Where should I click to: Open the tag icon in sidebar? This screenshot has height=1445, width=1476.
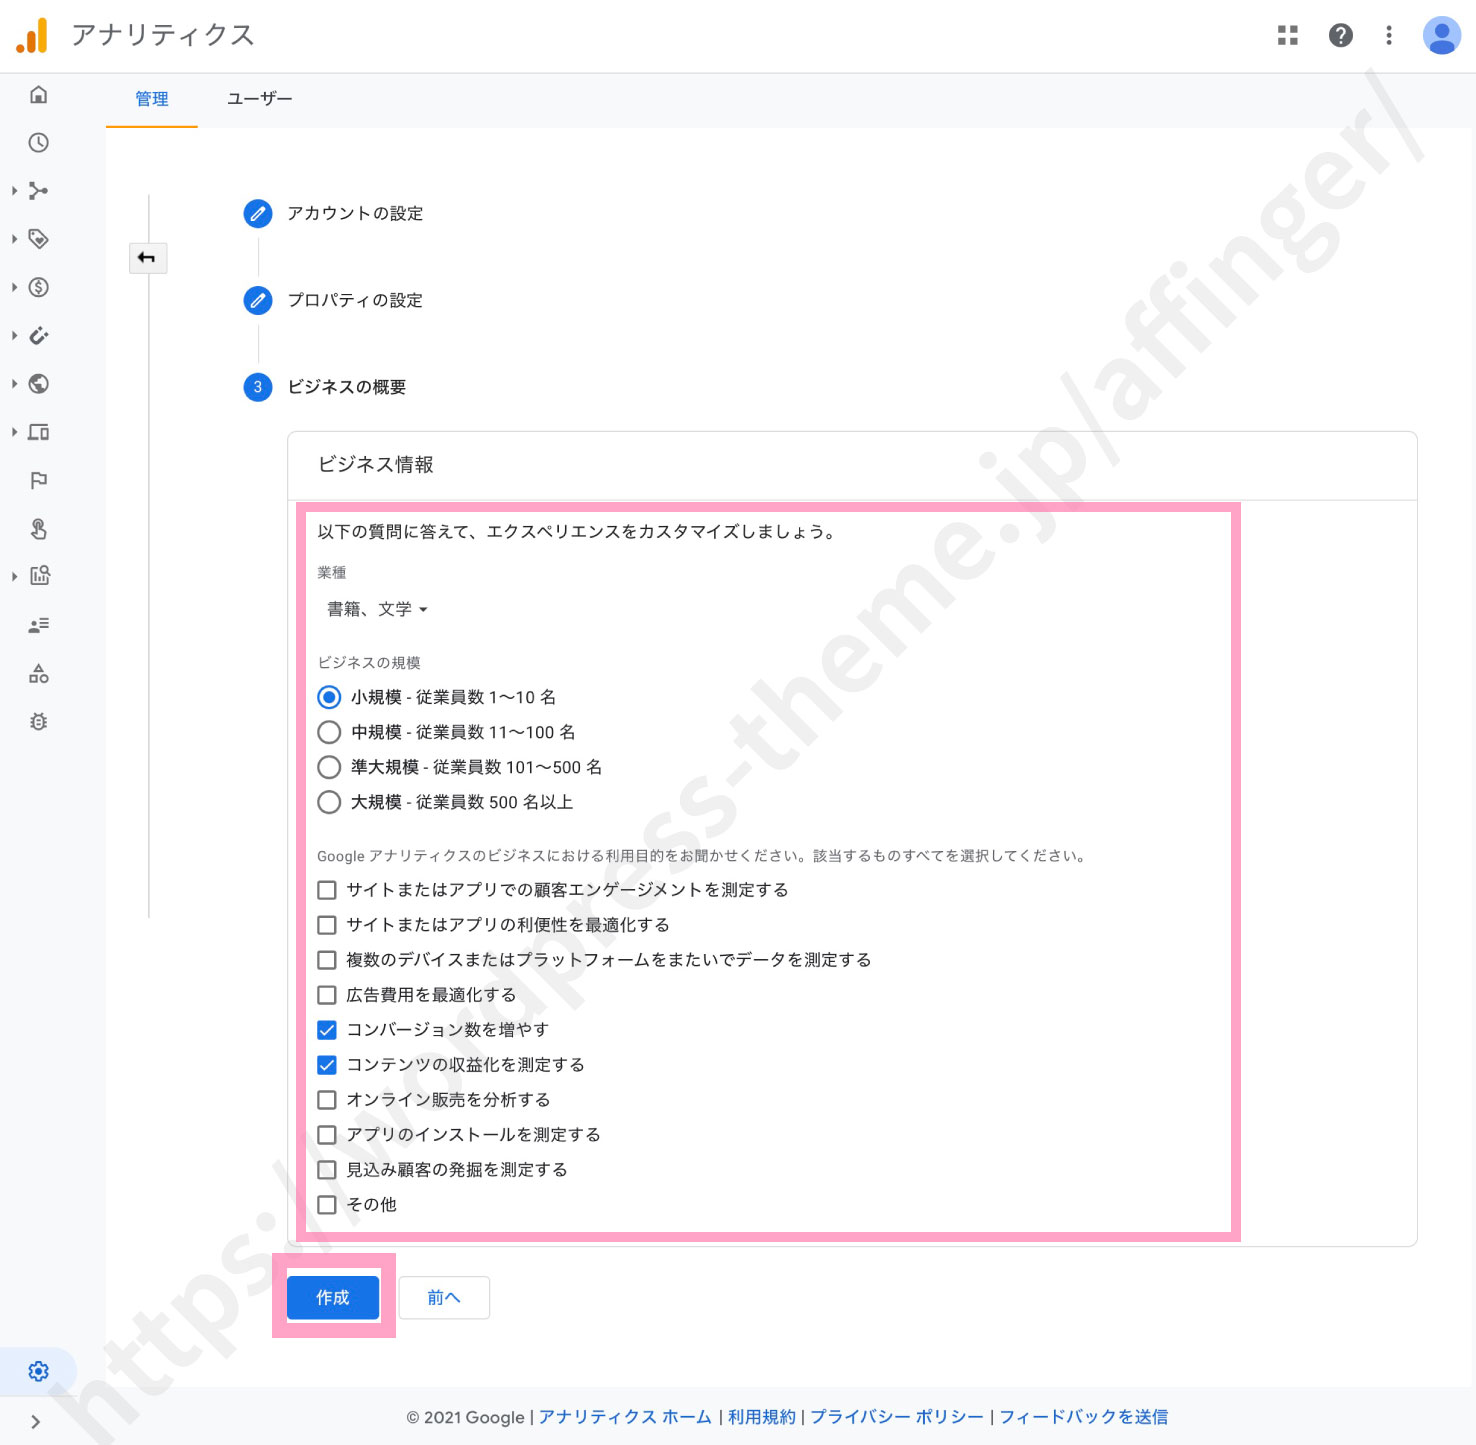(x=39, y=239)
